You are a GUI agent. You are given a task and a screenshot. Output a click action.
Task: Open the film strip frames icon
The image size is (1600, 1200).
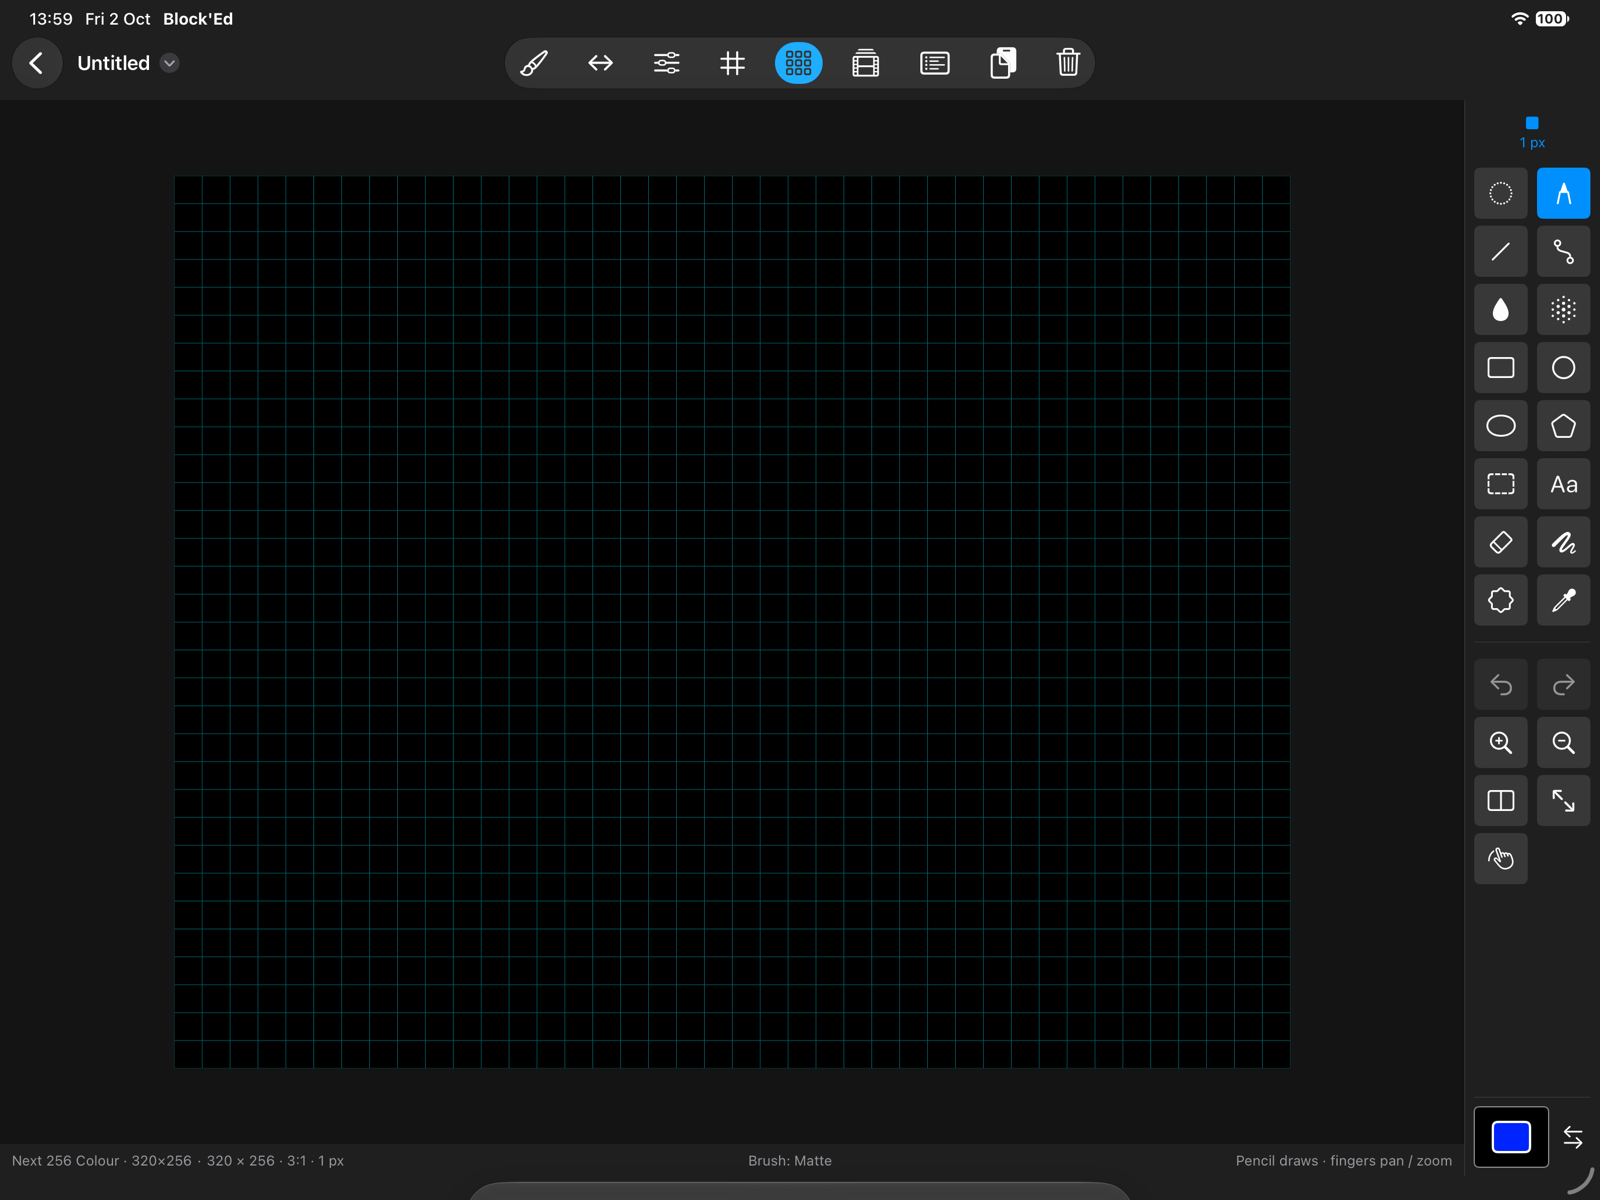[x=866, y=63]
